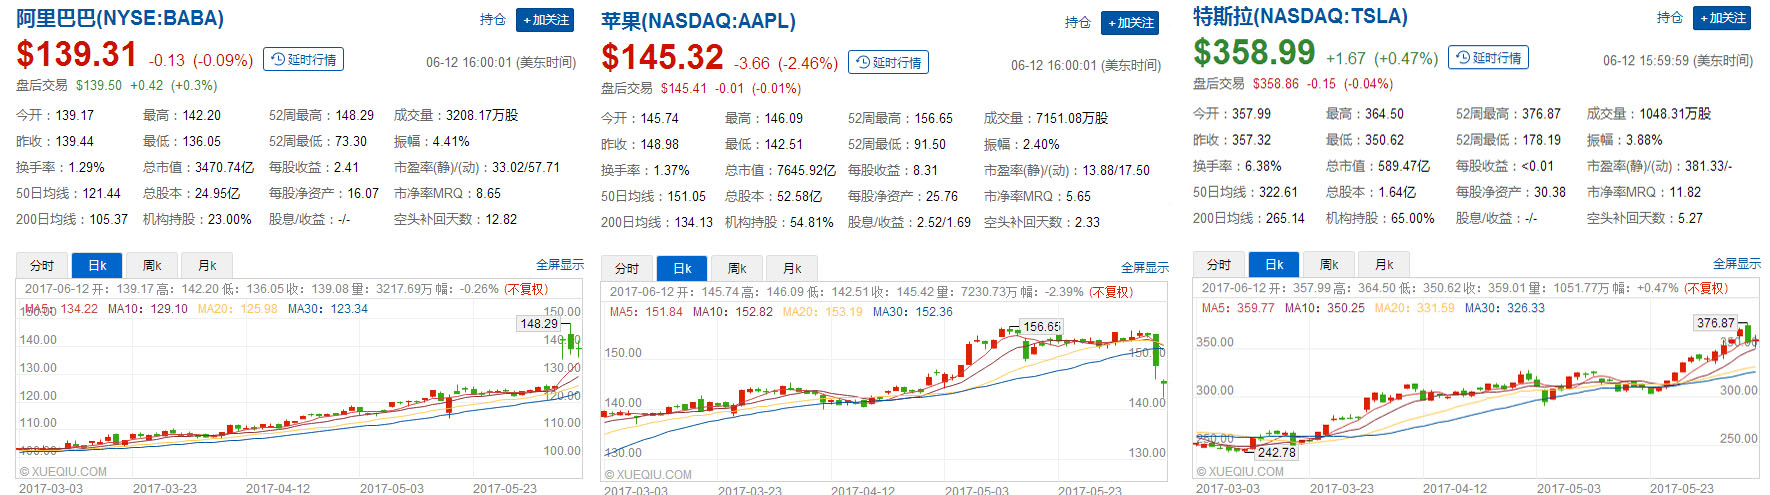Switch BABA chart to 周k tab
This screenshot has width=1770, height=495.
pos(152,265)
